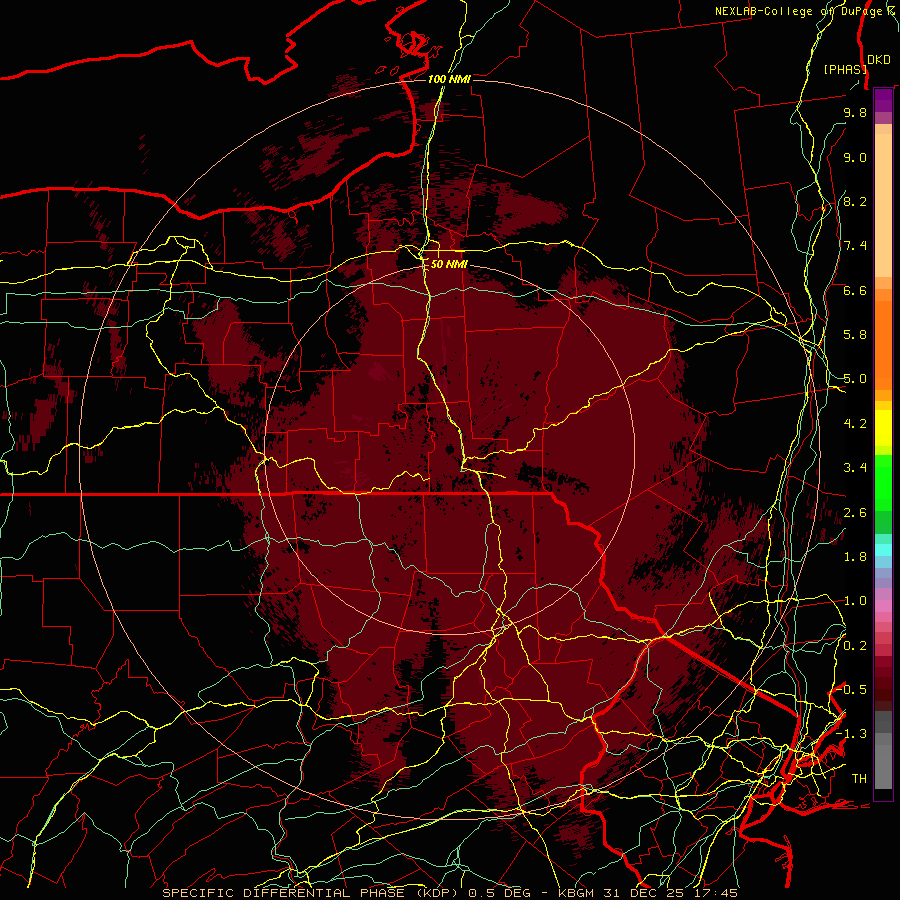Click the '4.2' scale value
Screen dimensions: 900x900
coord(855,424)
